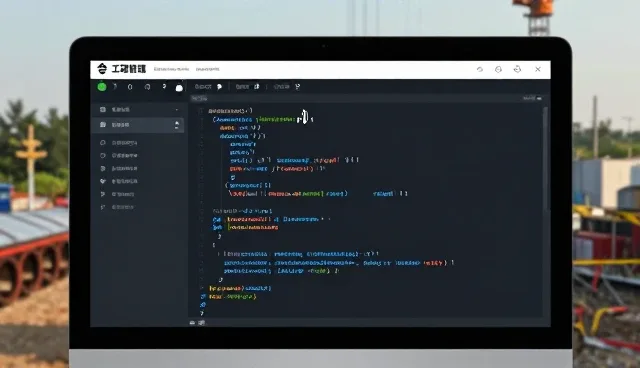
Task: Click the app logo in the title bar
Action: (102, 69)
